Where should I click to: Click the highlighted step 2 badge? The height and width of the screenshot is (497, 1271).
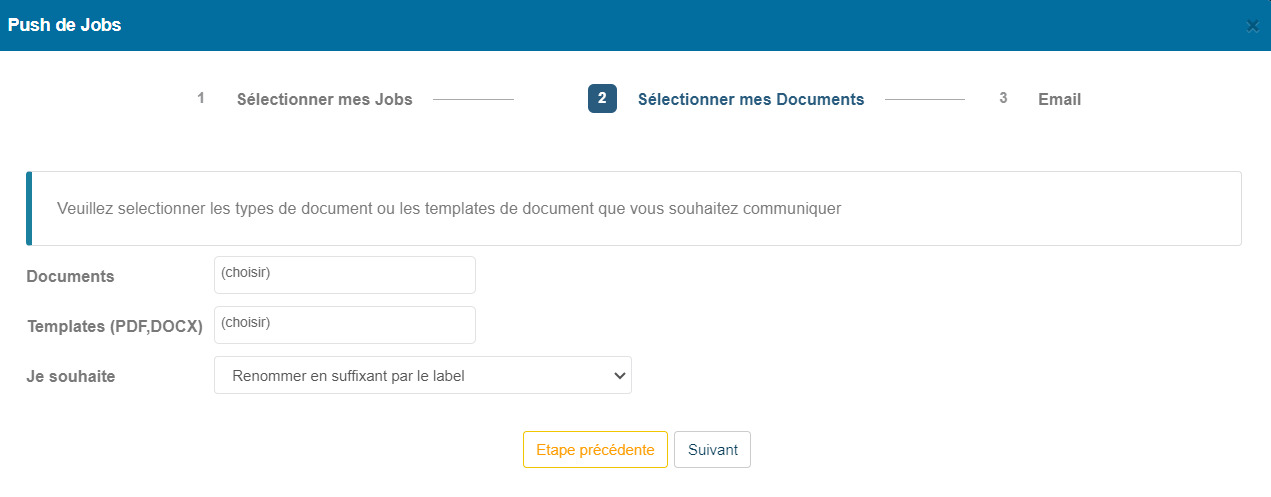pos(602,98)
